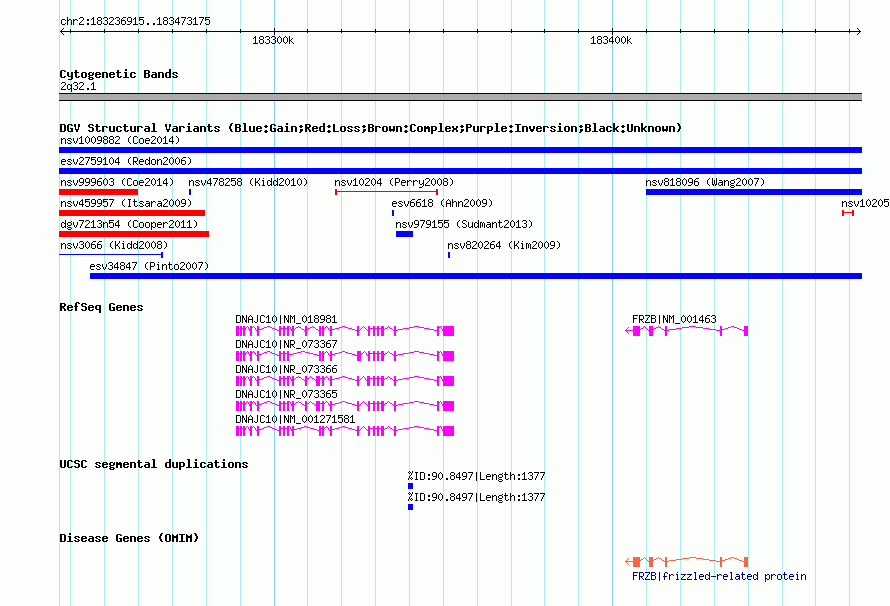Click the Disease Genes (OMIM) track title

[x=129, y=538]
